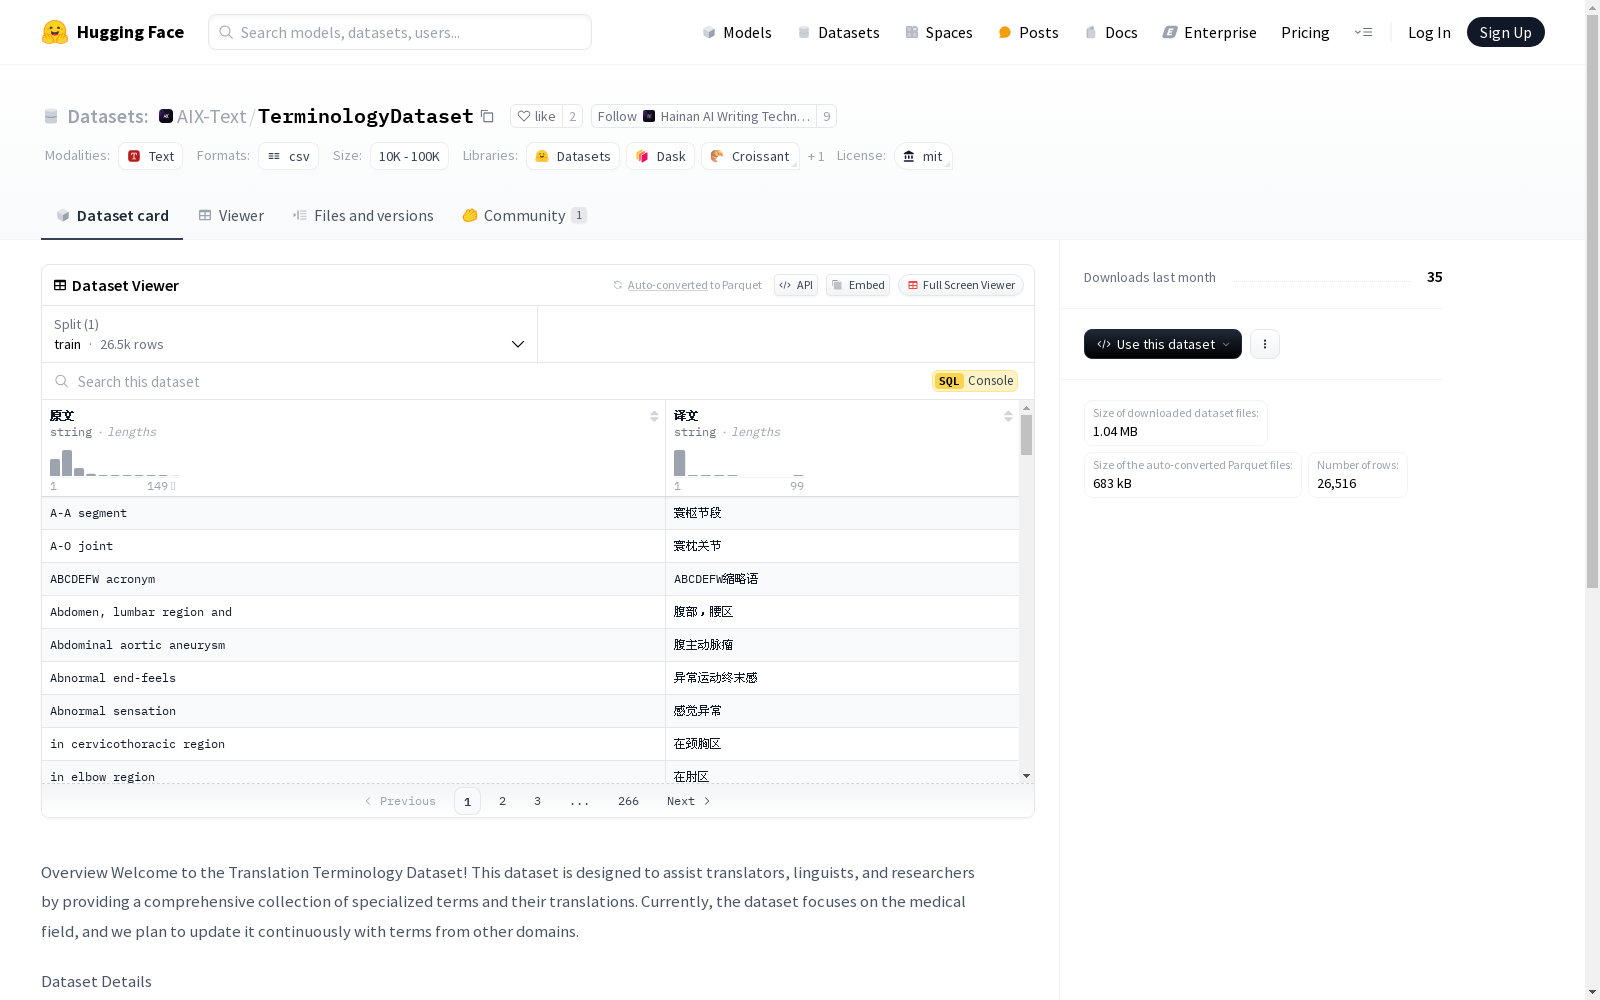
Task: Open the SQL Console
Action: [975, 381]
